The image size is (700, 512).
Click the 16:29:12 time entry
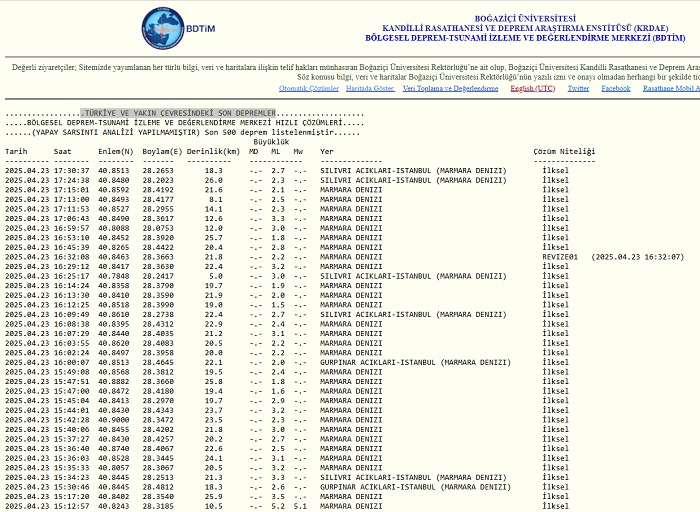71,266
